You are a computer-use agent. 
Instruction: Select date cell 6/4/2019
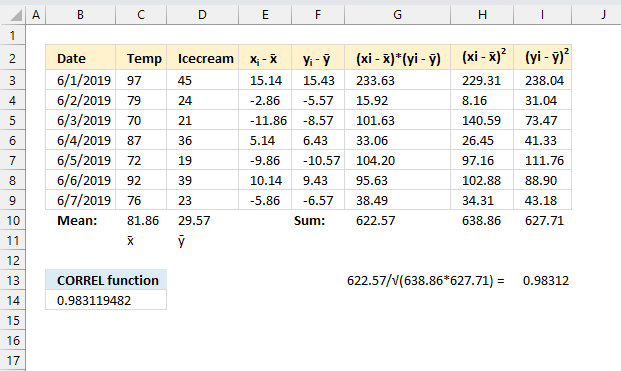[x=80, y=140]
